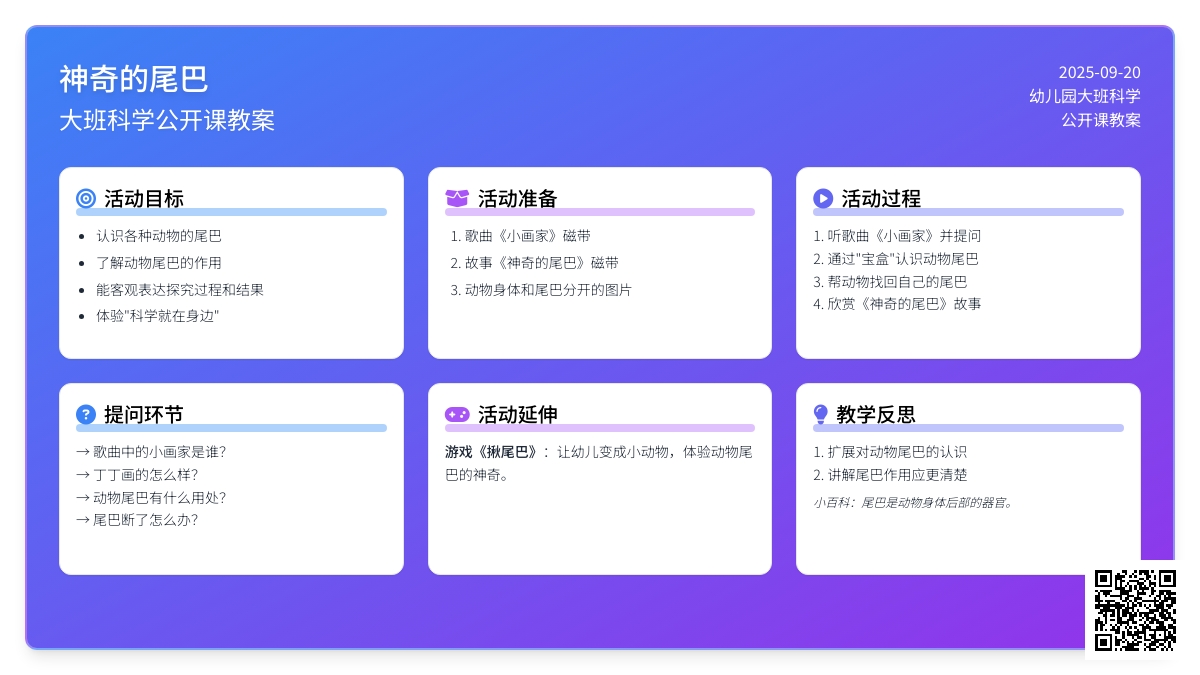
Task: Click the subtitle 大班科学公开课教案
Action: click(x=167, y=121)
